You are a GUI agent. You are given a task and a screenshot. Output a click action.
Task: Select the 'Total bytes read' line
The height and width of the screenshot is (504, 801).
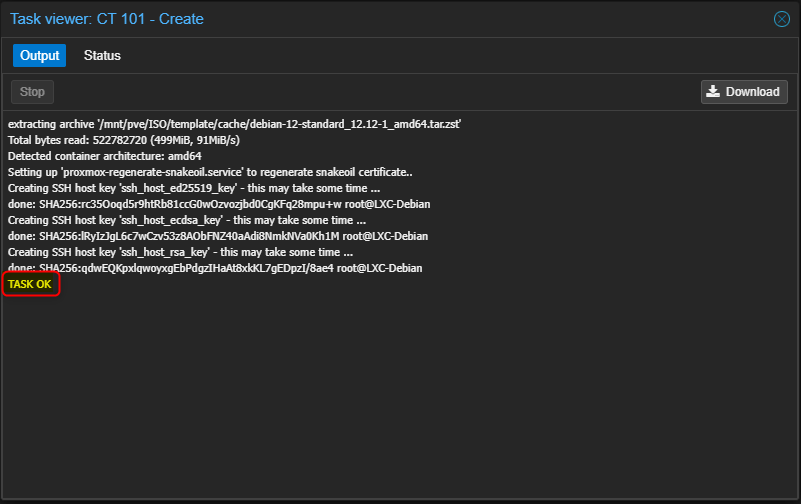[124, 140]
